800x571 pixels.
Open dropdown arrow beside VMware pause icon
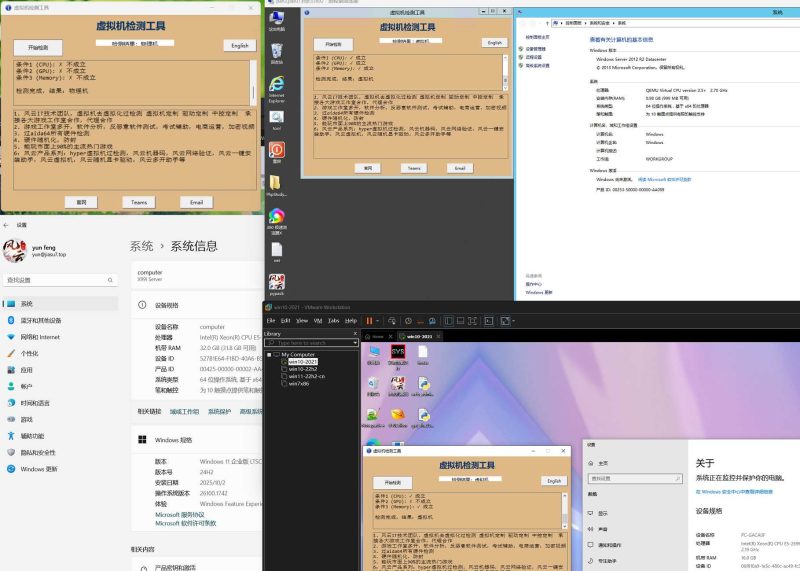[378, 321]
